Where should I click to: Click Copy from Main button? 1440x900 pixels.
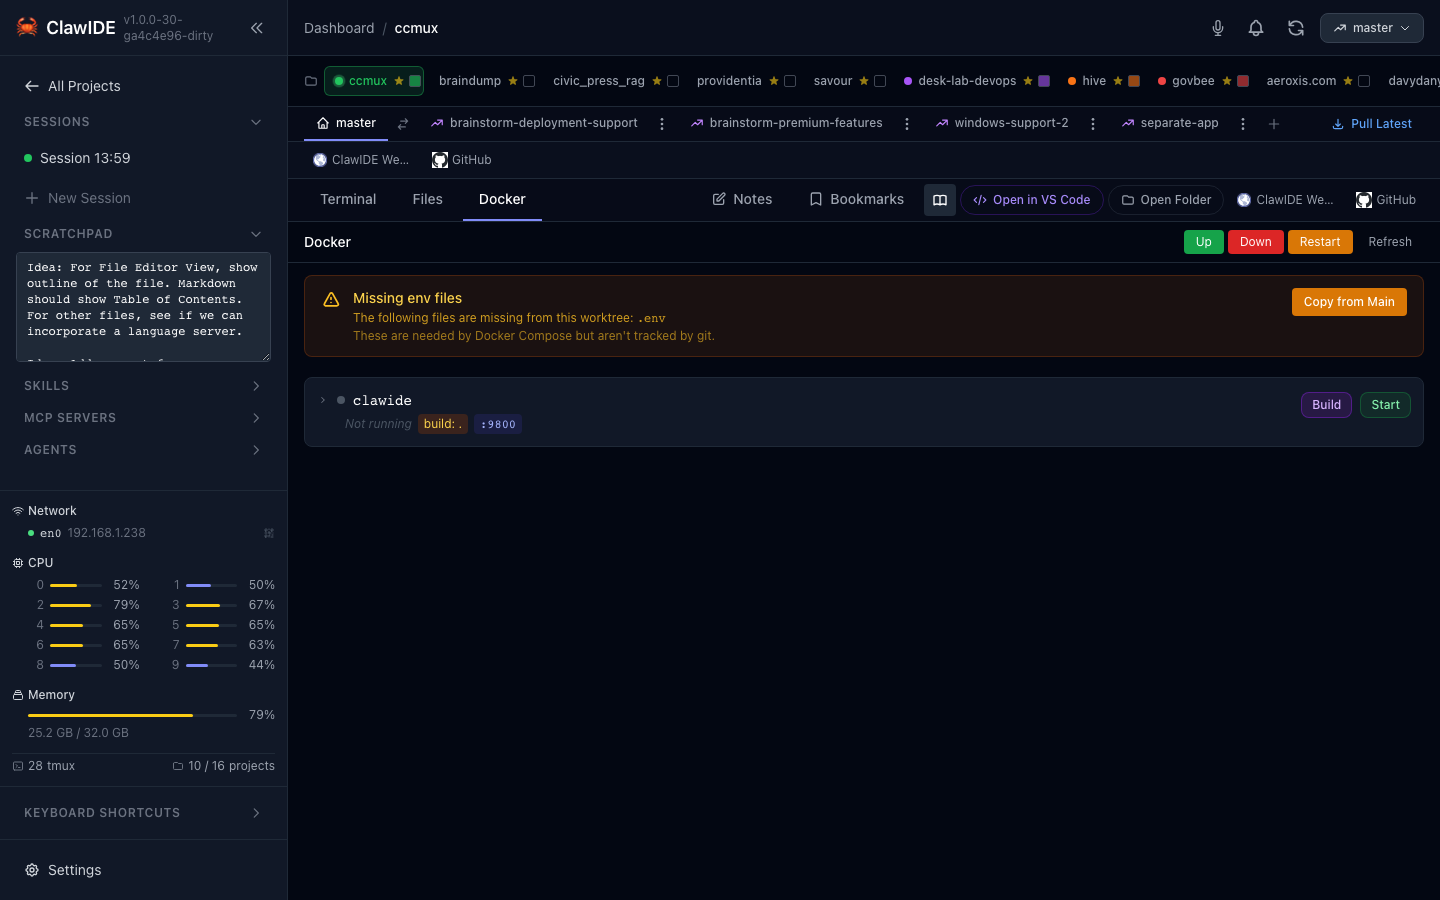[1348, 302]
